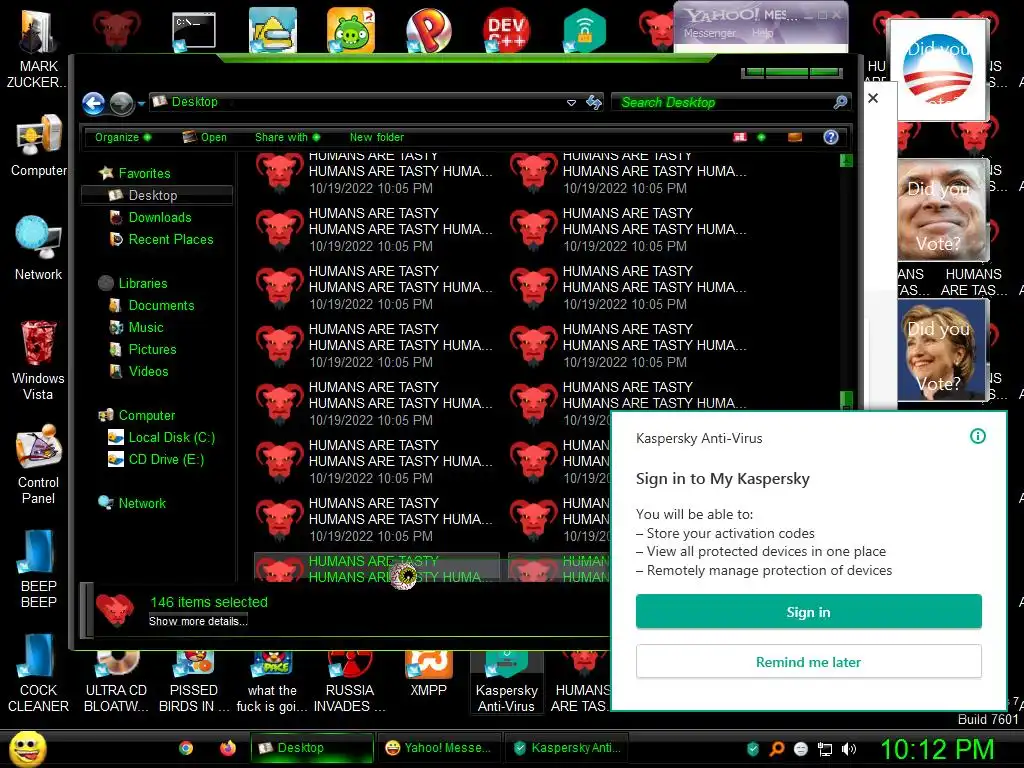Select Control Panel desktop icon

point(39,465)
